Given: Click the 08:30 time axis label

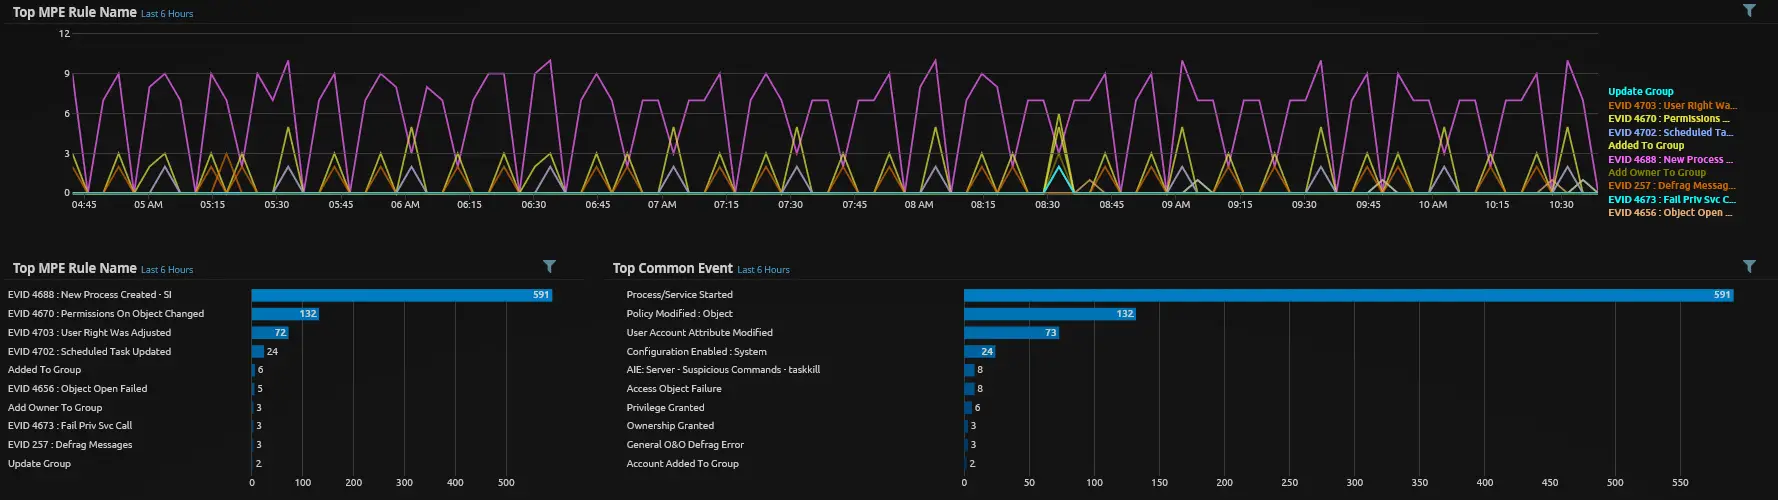Looking at the screenshot, I should 1047,205.
